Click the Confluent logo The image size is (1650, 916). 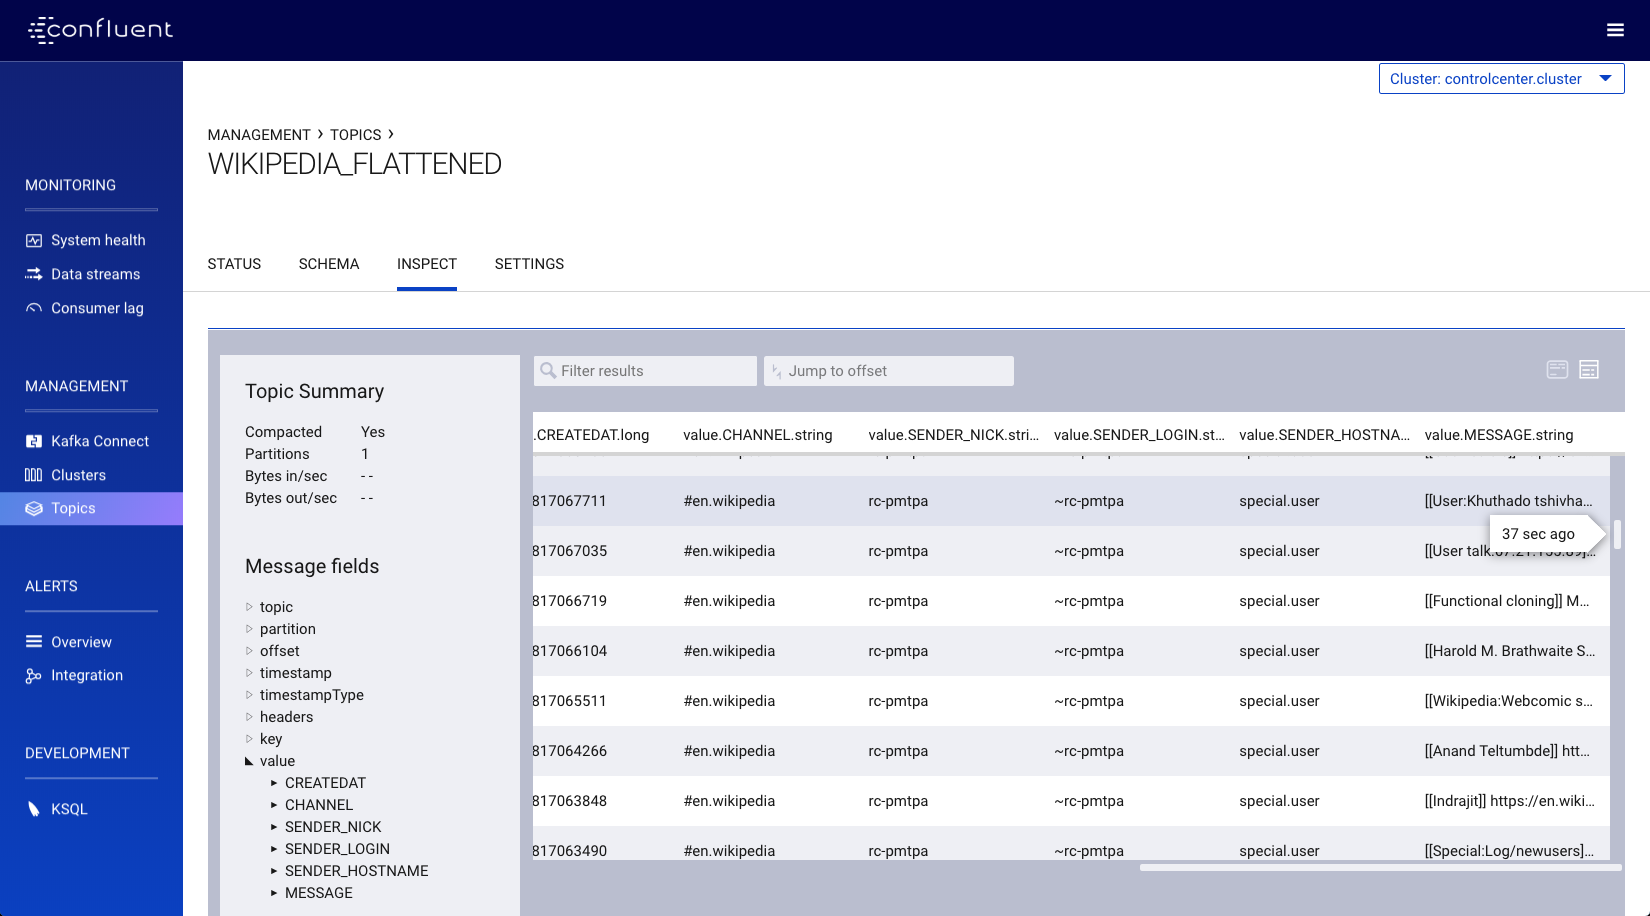tap(100, 30)
